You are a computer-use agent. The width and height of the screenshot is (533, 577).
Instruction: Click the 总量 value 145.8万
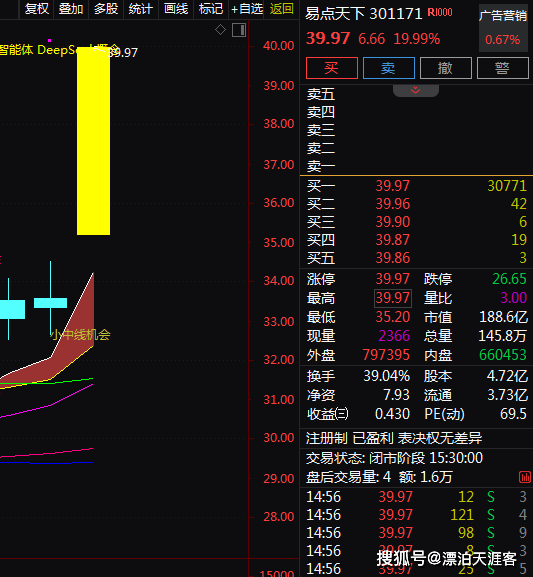click(503, 336)
